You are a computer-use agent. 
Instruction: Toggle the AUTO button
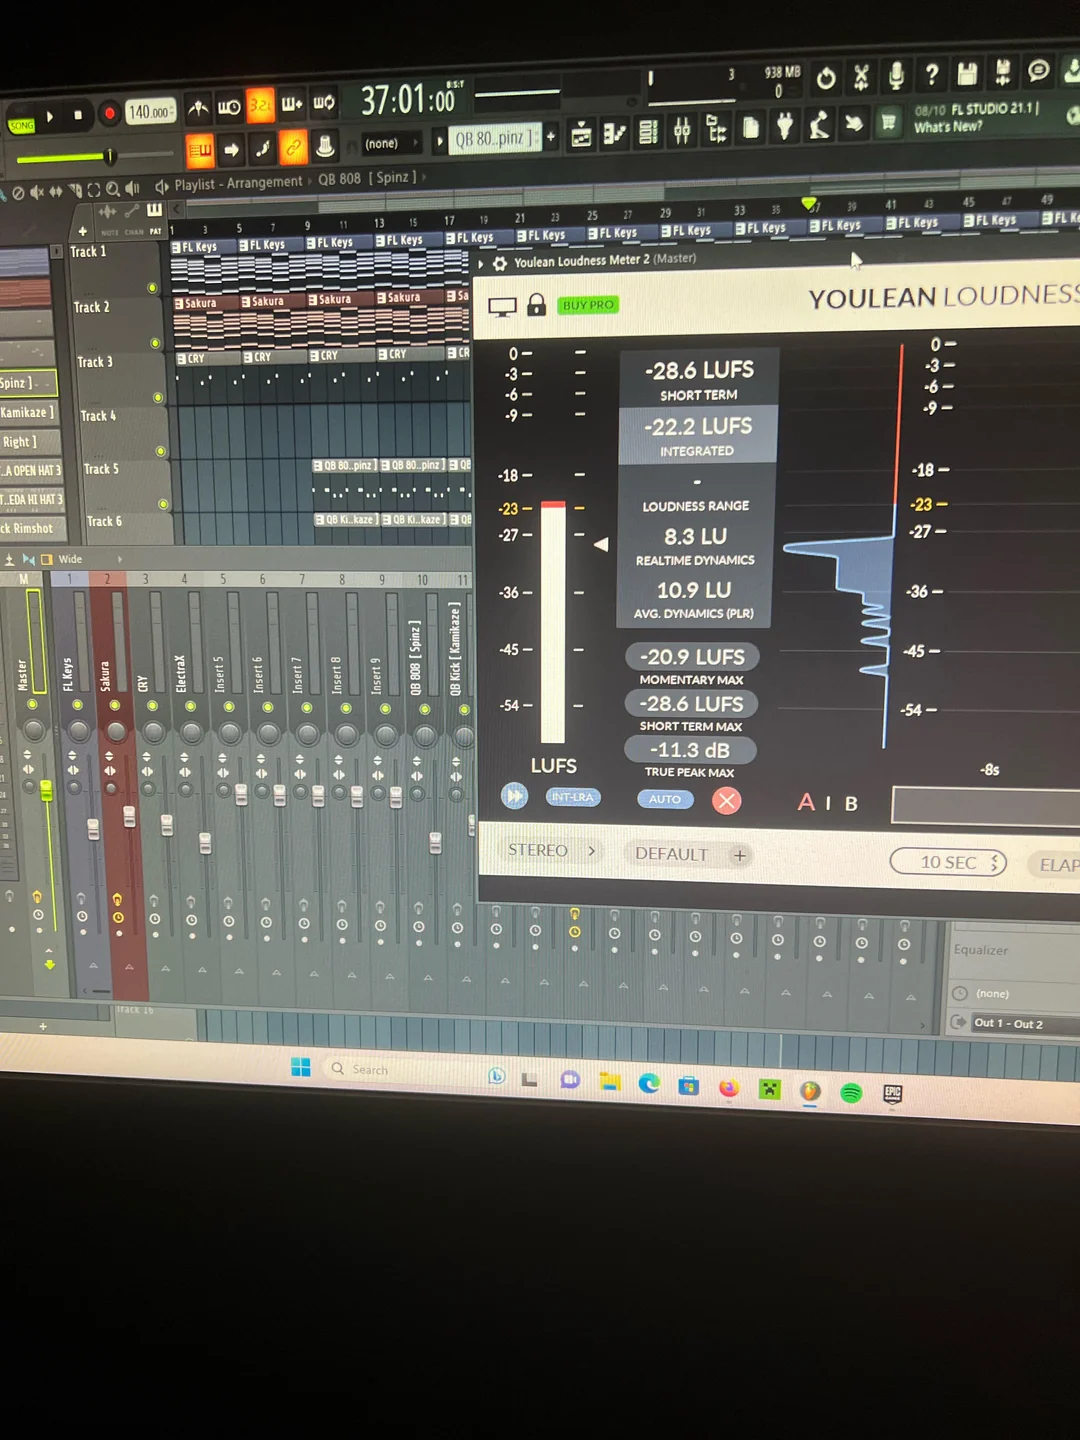(665, 799)
